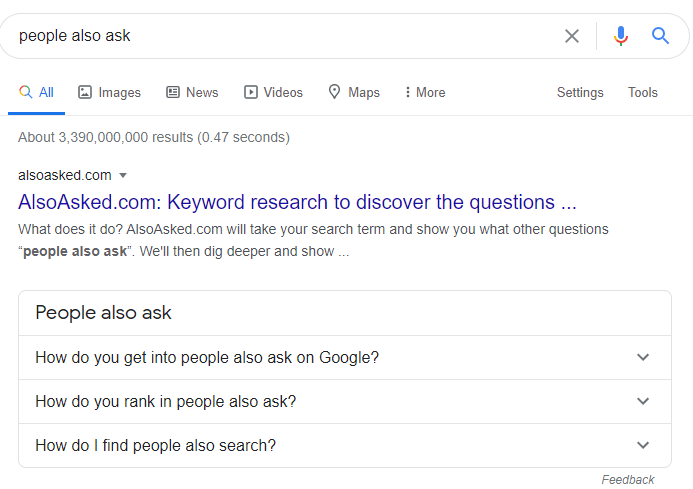This screenshot has width=693, height=489.
Task: Click the alsoasked.com site URL
Action: (x=65, y=176)
